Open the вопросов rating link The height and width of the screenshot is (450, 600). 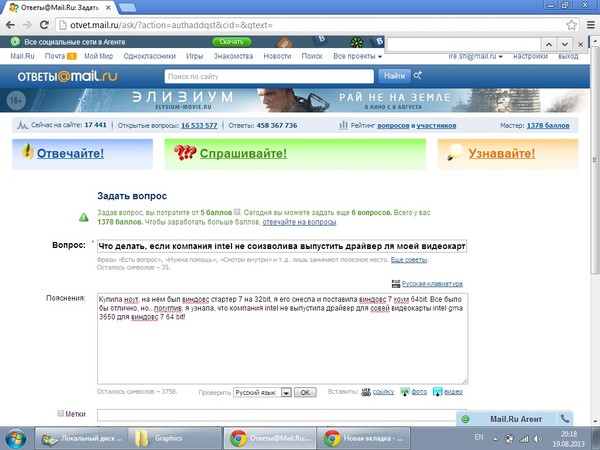393,126
